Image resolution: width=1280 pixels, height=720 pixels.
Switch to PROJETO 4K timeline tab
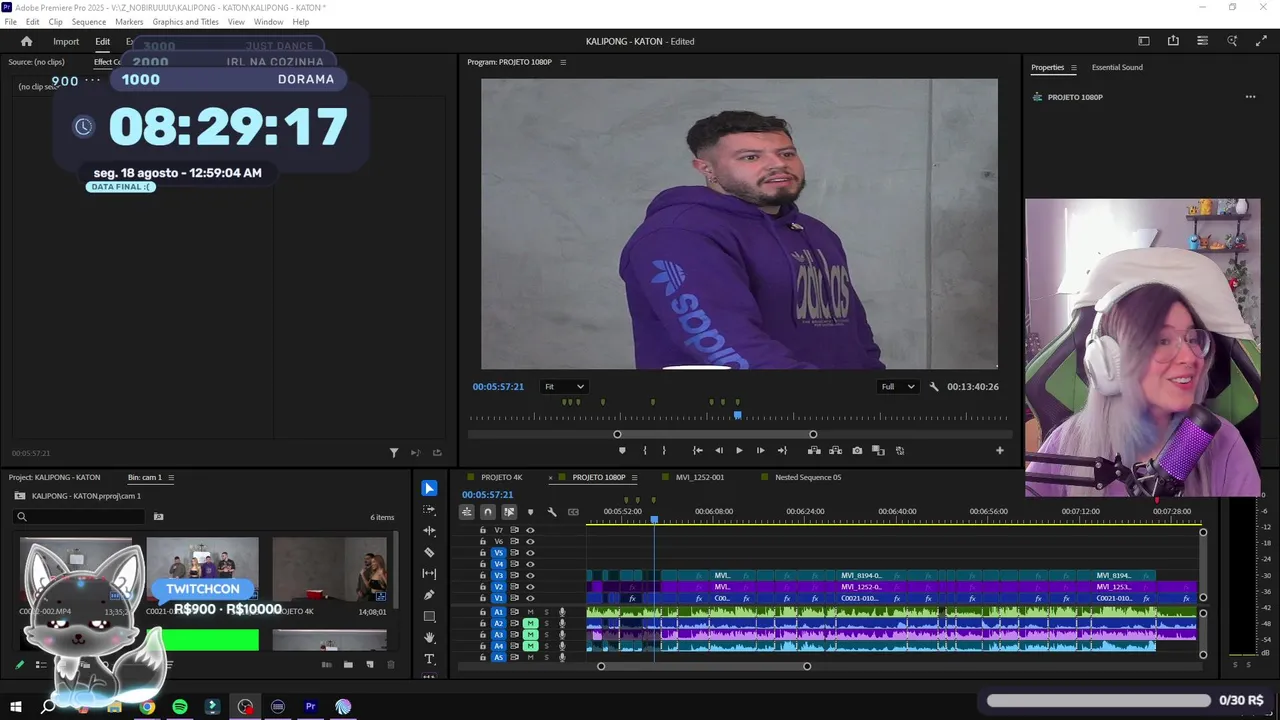click(x=502, y=478)
